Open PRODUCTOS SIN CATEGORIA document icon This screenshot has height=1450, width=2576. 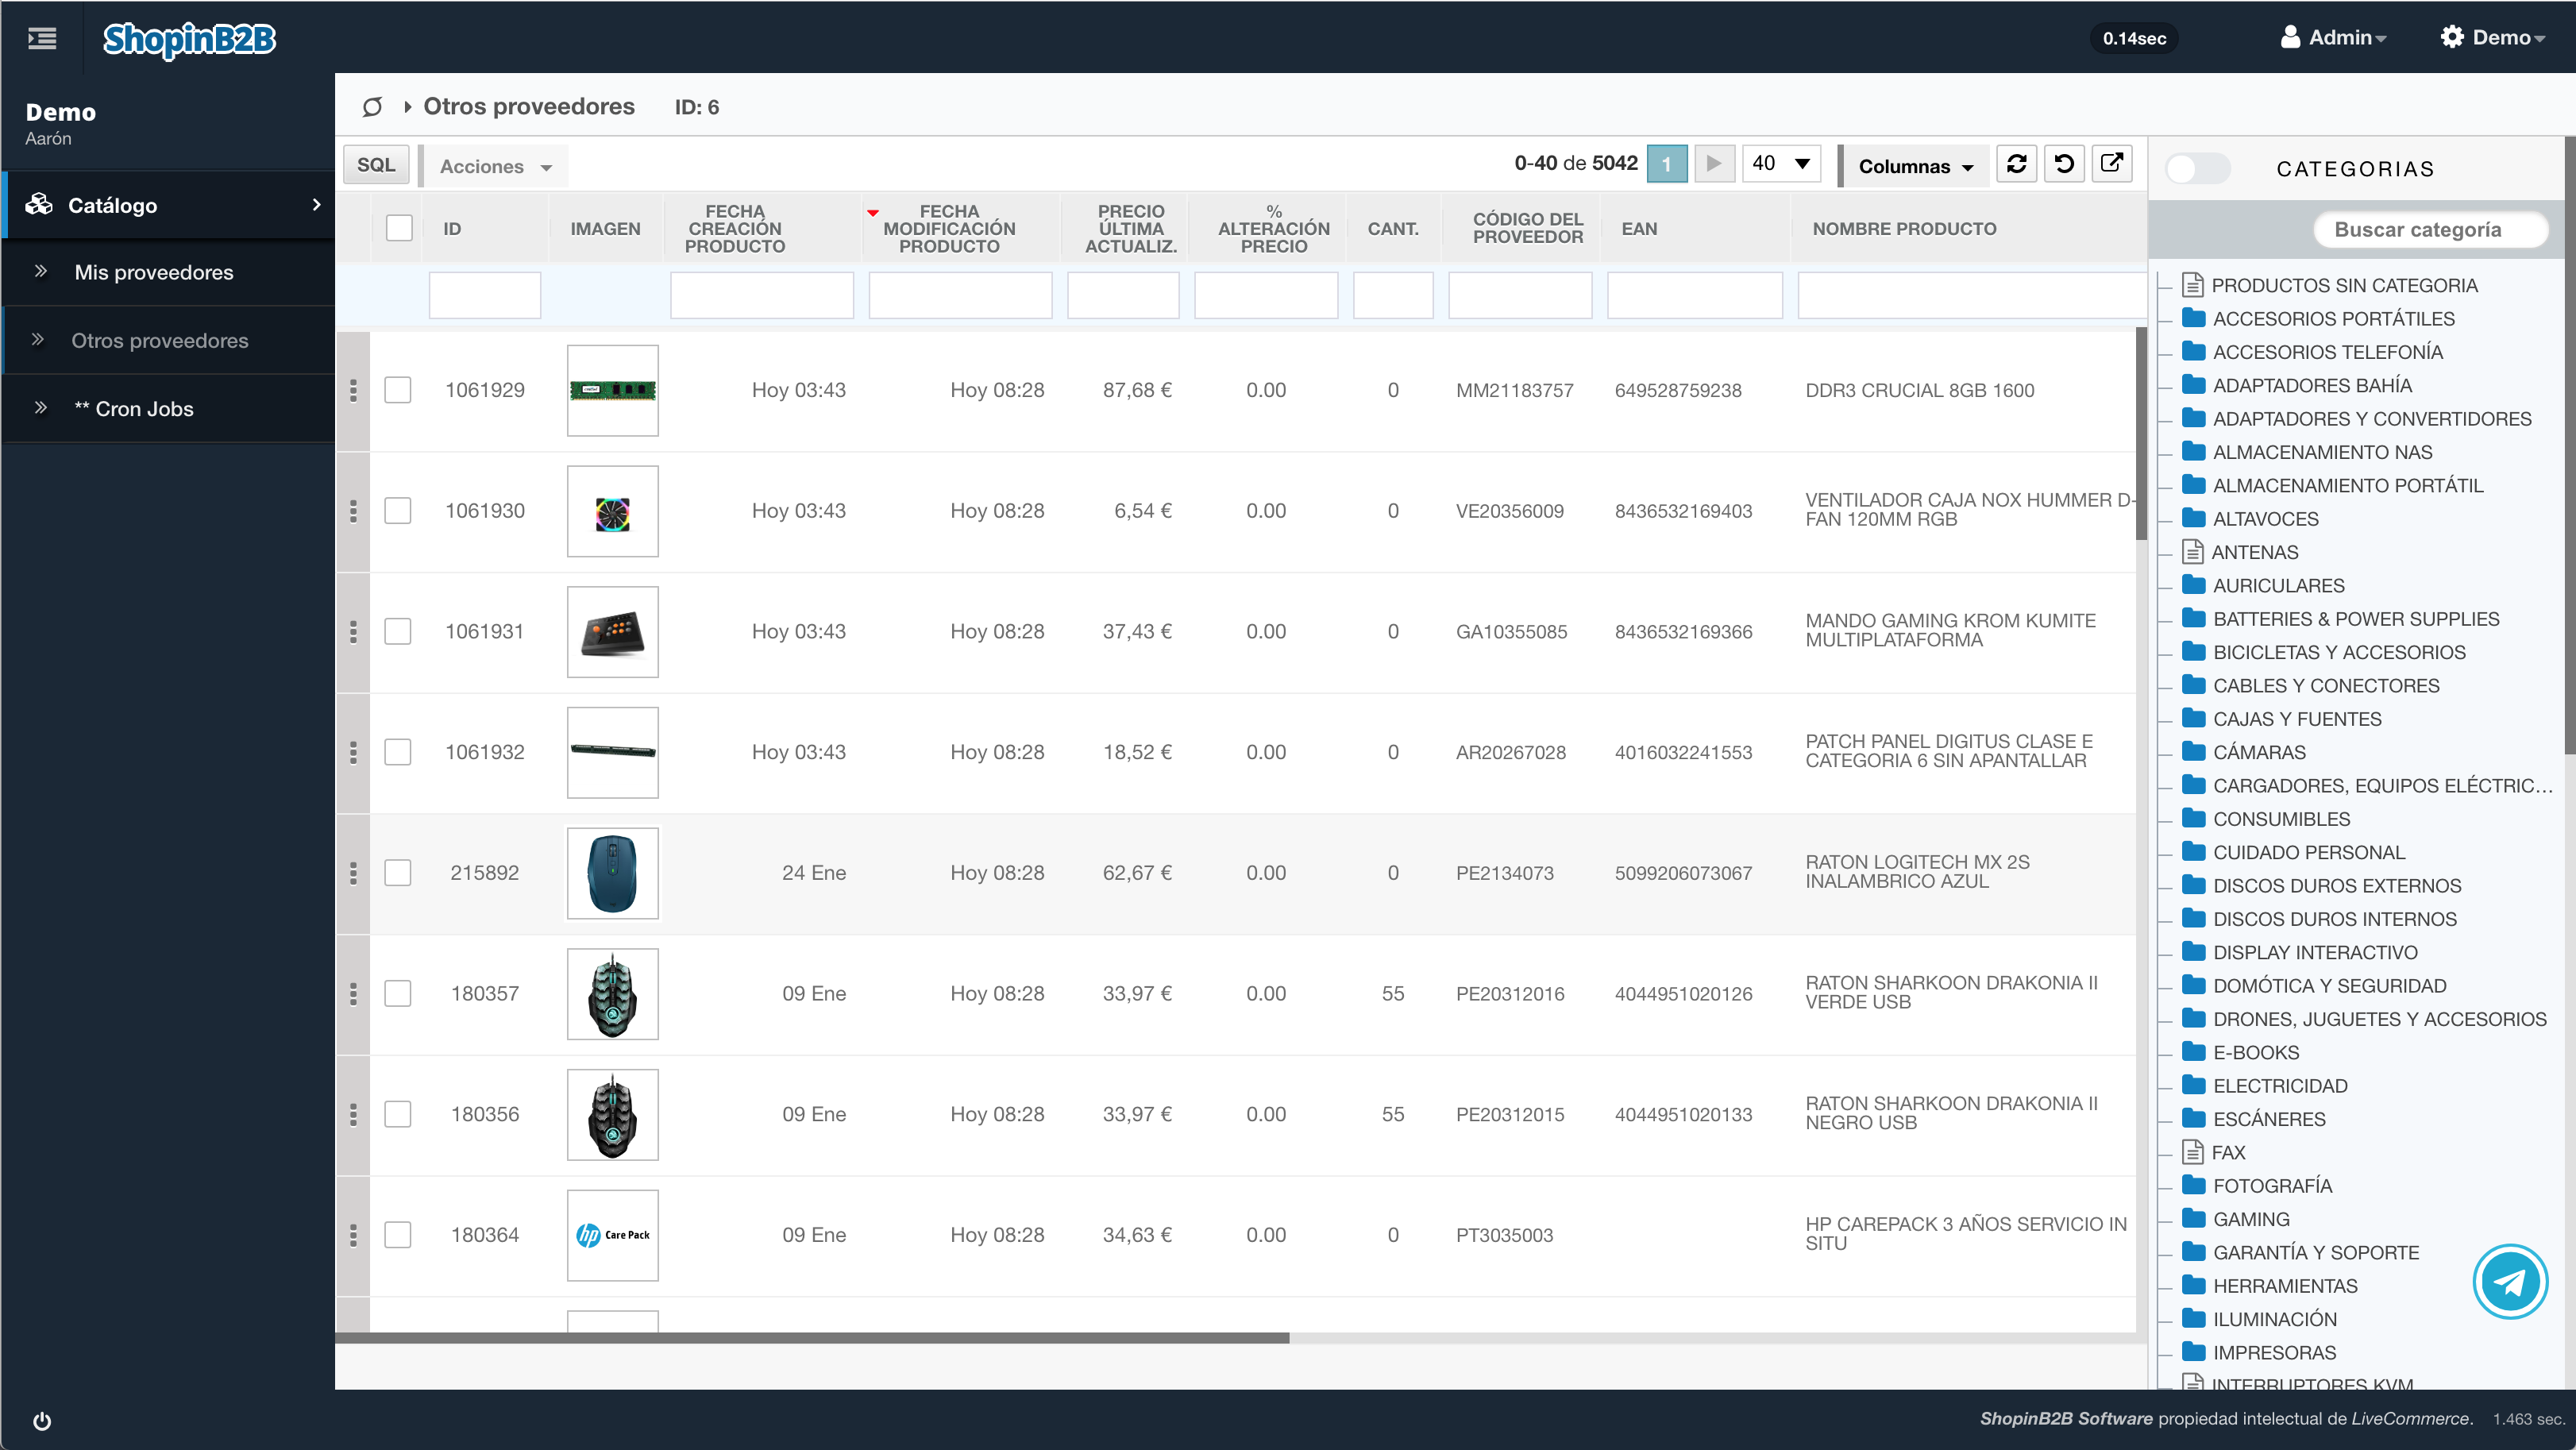coord(2192,285)
